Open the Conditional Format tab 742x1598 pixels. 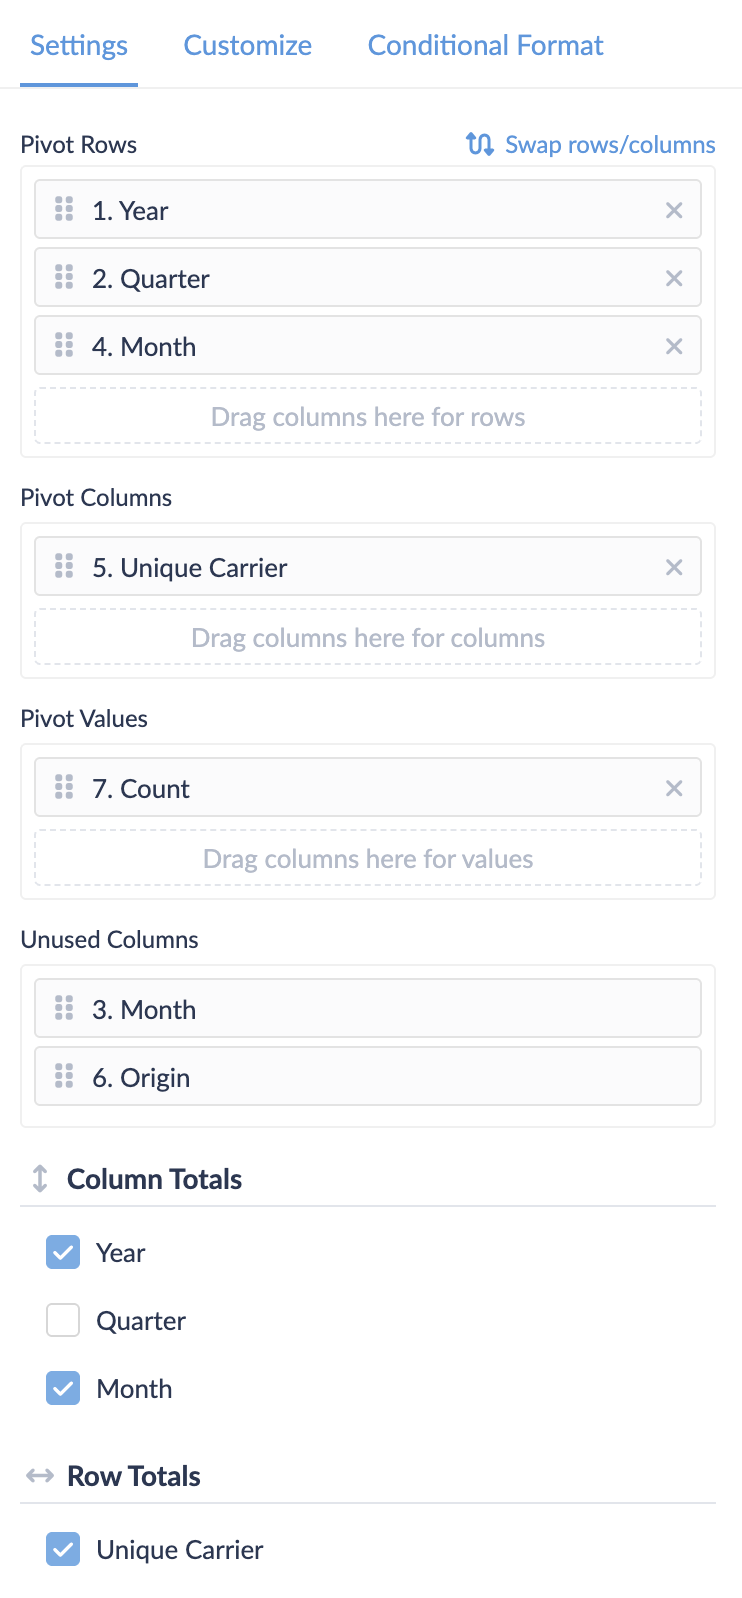click(x=485, y=45)
